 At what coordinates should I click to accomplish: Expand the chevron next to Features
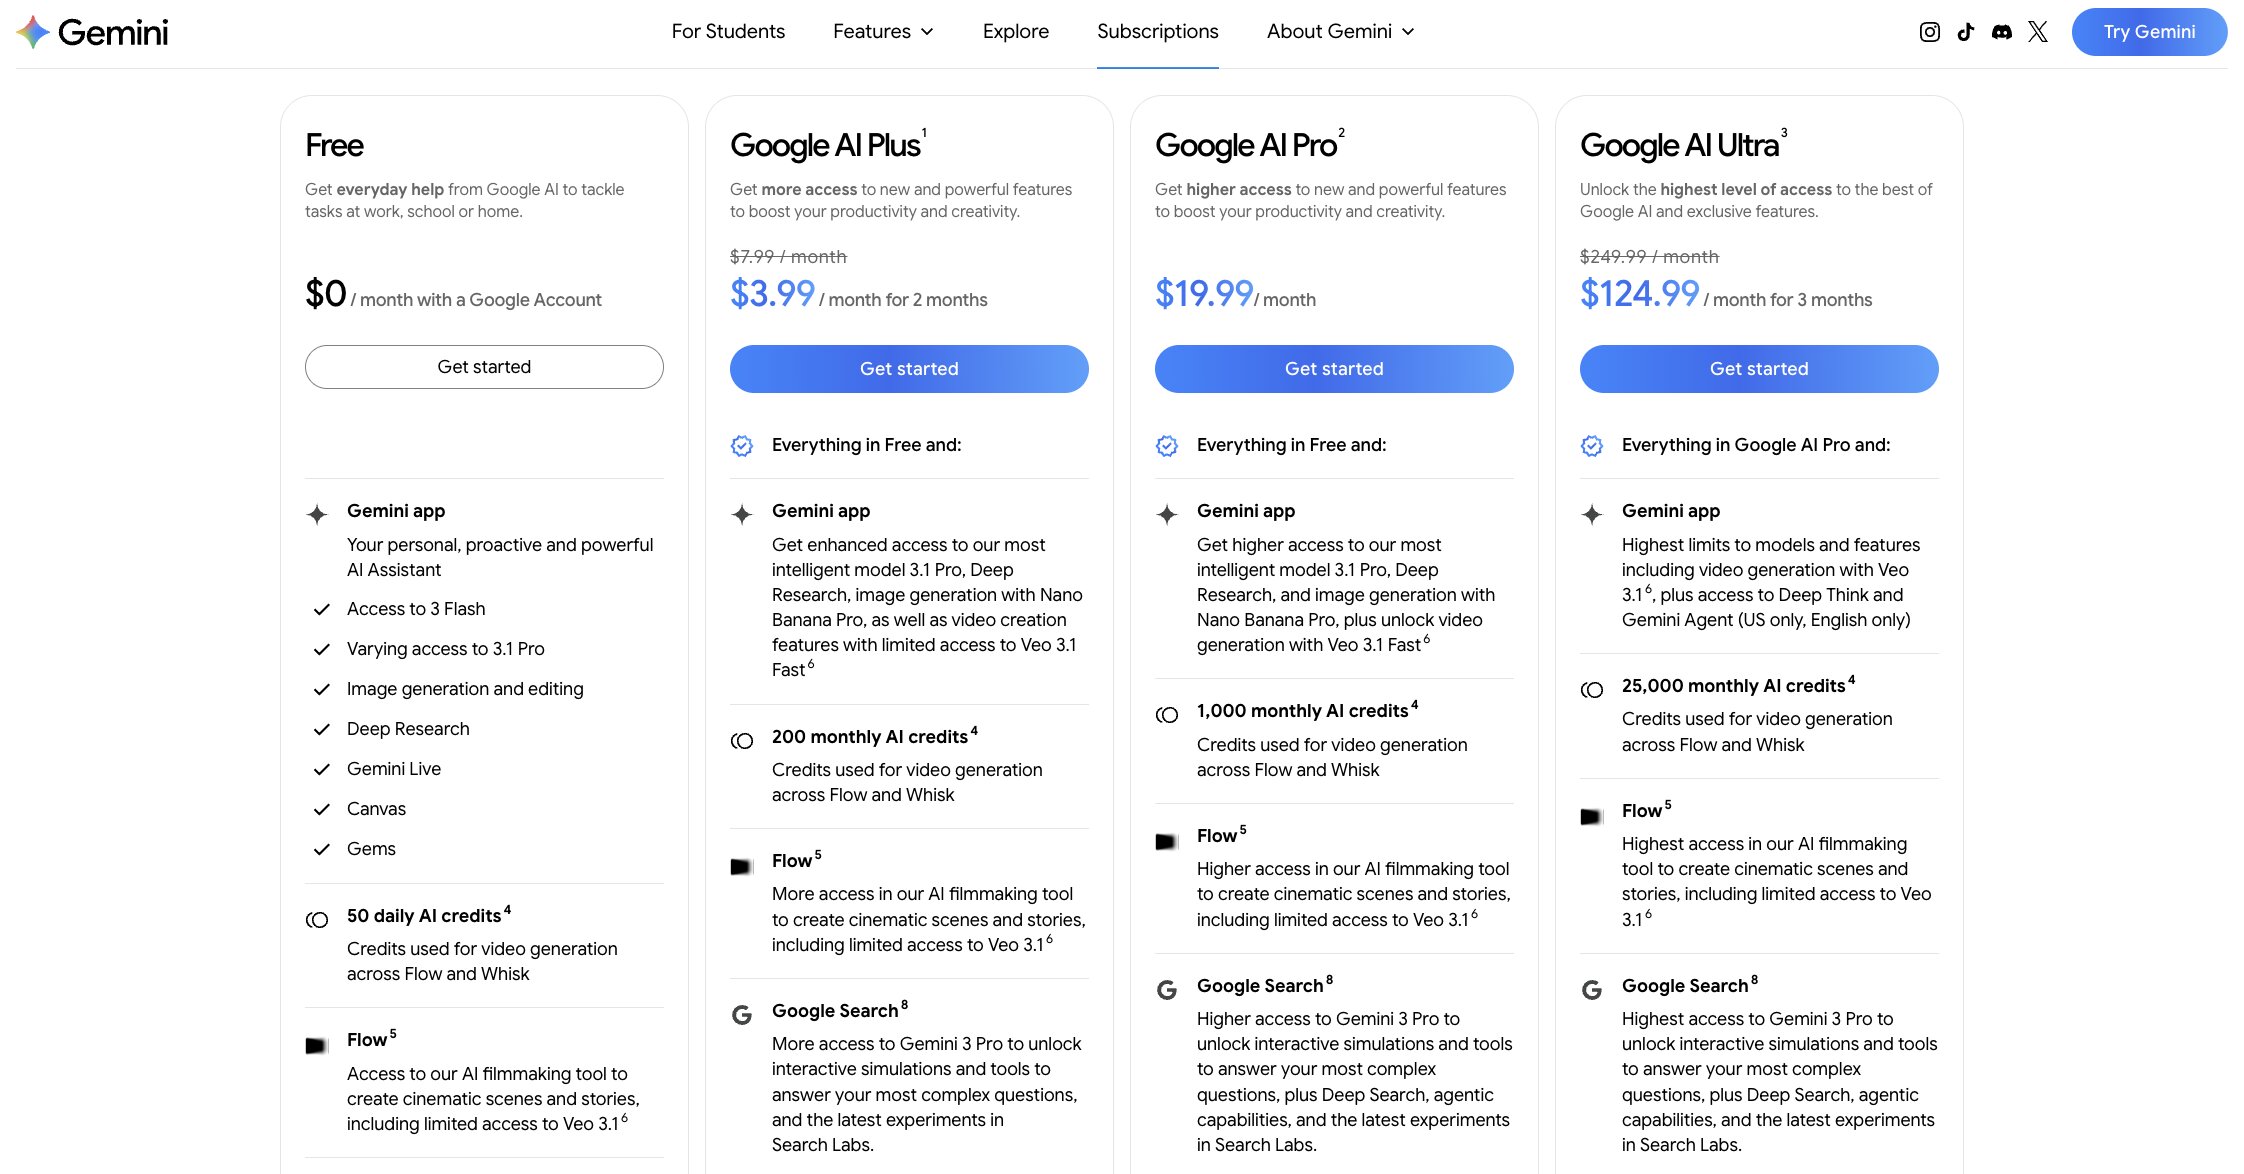pos(926,31)
